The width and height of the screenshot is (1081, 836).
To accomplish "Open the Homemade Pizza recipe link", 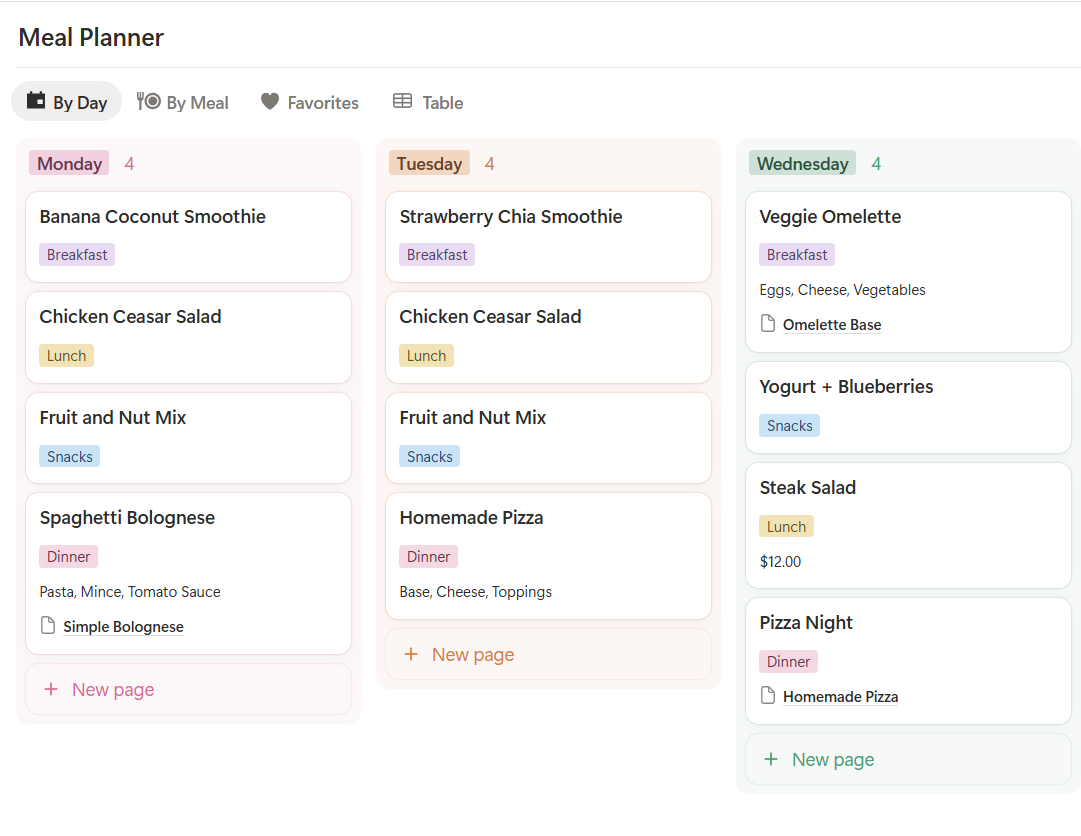I will pos(840,696).
